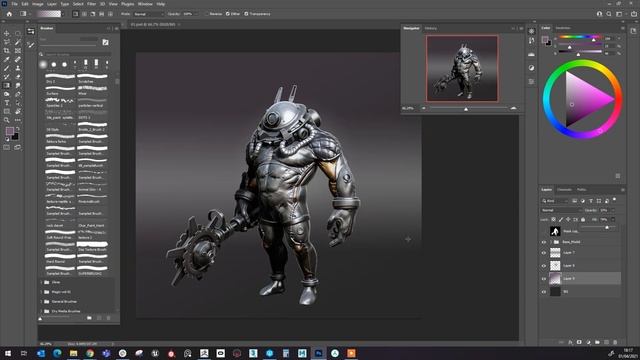Open the search icon at top right
640x360 pixels.
[x=609, y=14]
